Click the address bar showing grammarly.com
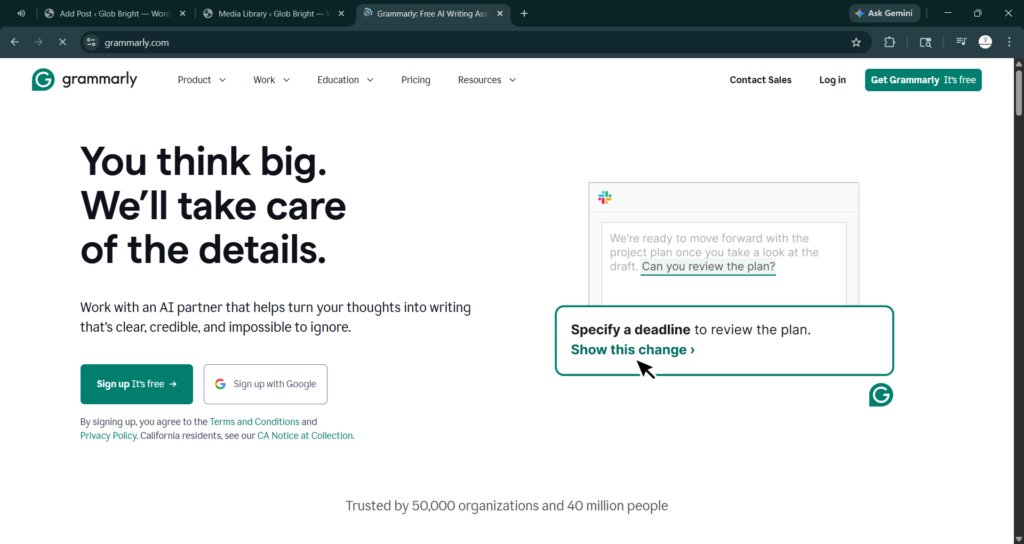Viewport: 1024px width, 544px height. pos(450,42)
